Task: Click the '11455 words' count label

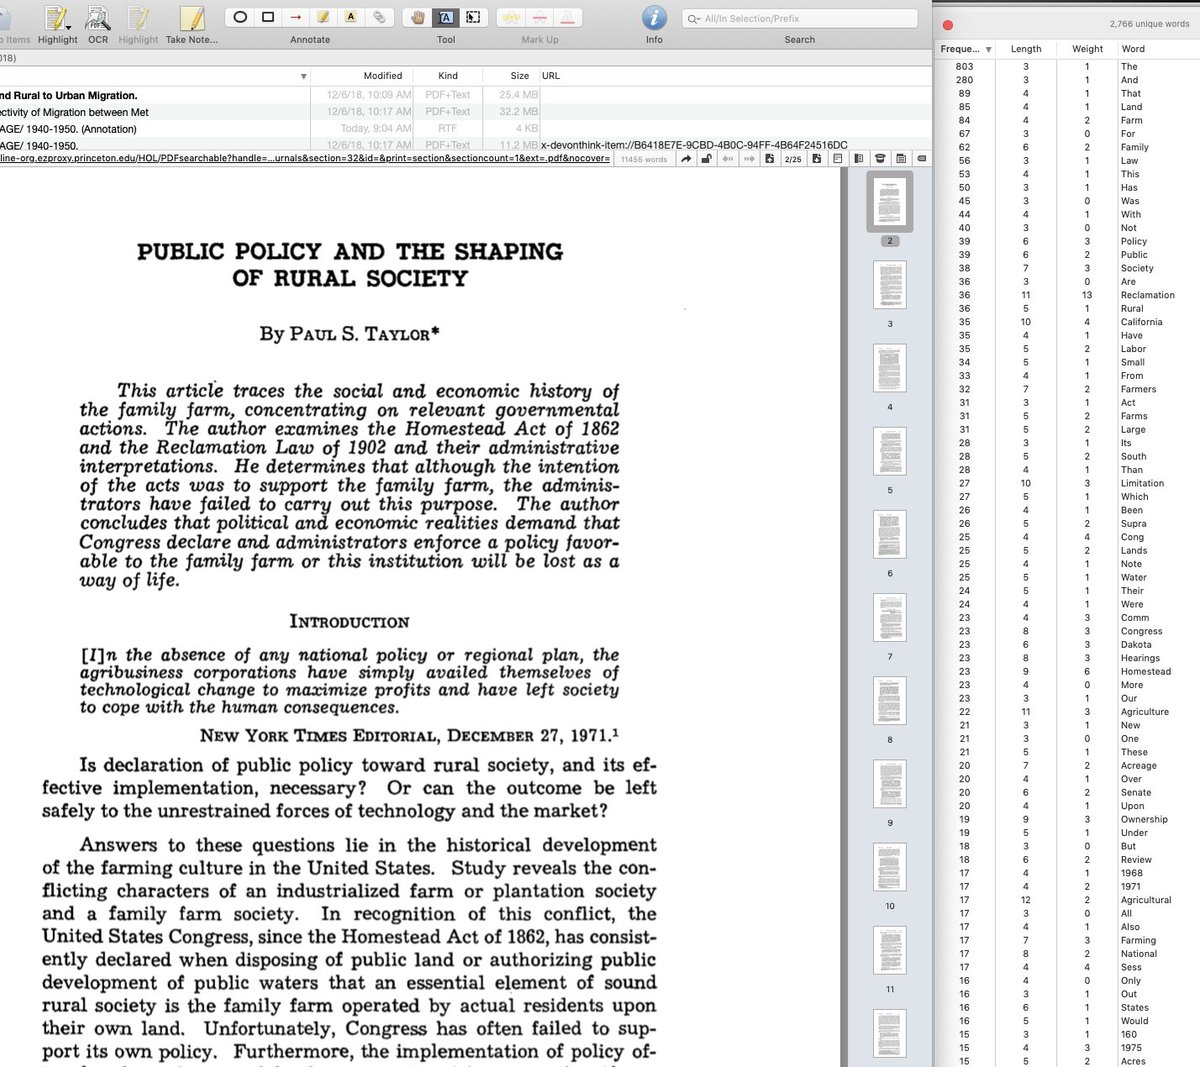Action: (643, 159)
